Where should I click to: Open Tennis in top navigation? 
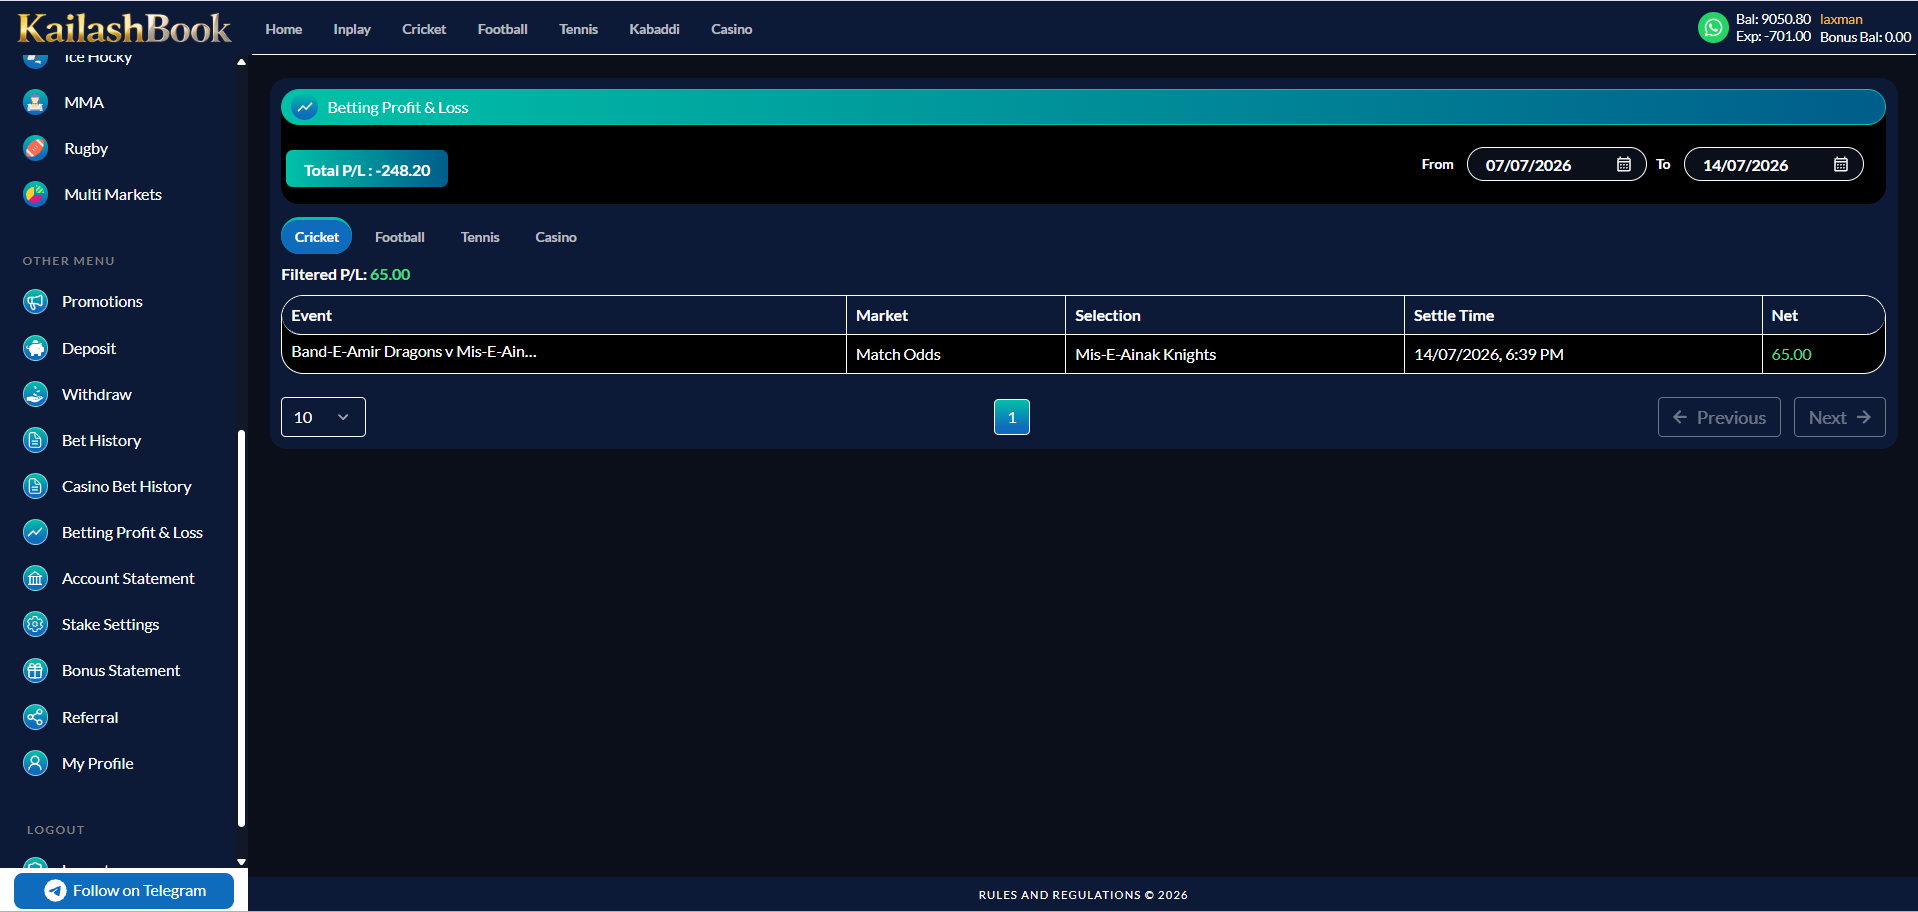point(578,29)
